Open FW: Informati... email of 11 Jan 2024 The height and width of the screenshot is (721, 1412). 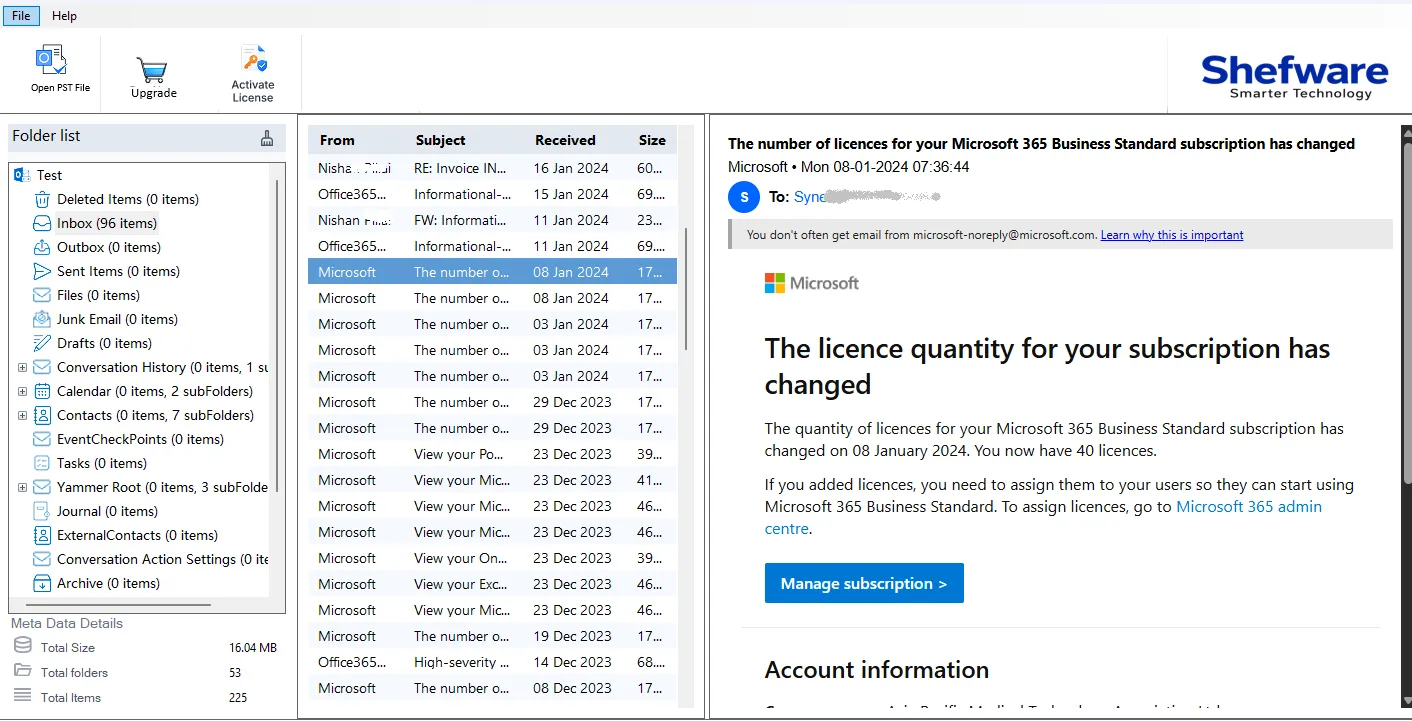pyautogui.click(x=492, y=220)
